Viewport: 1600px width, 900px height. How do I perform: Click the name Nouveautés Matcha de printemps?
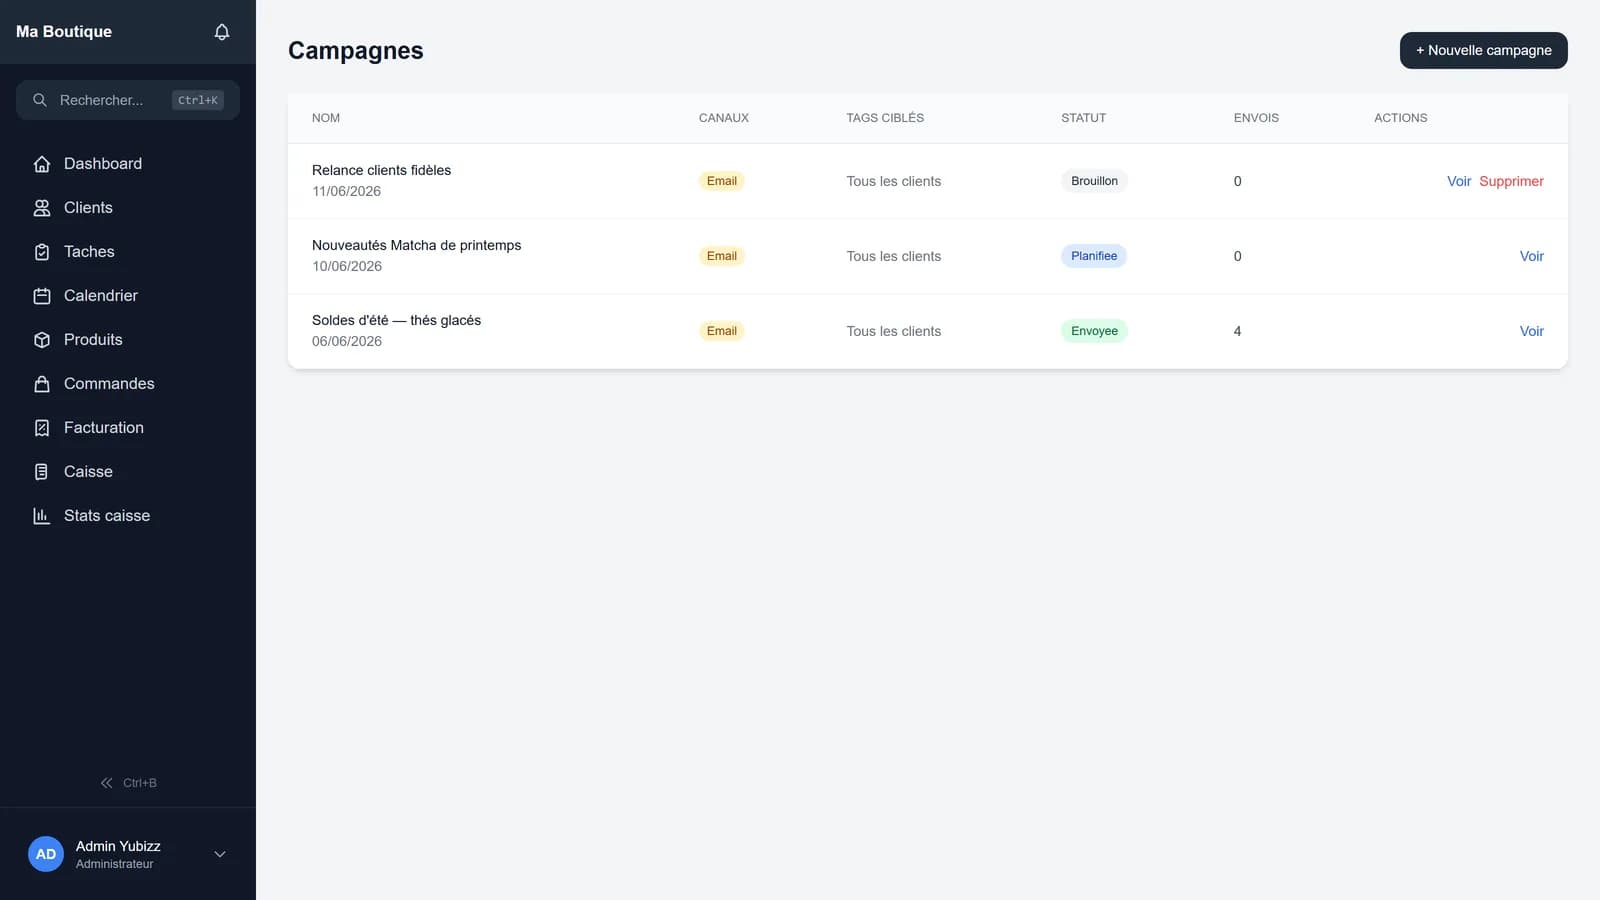416,245
